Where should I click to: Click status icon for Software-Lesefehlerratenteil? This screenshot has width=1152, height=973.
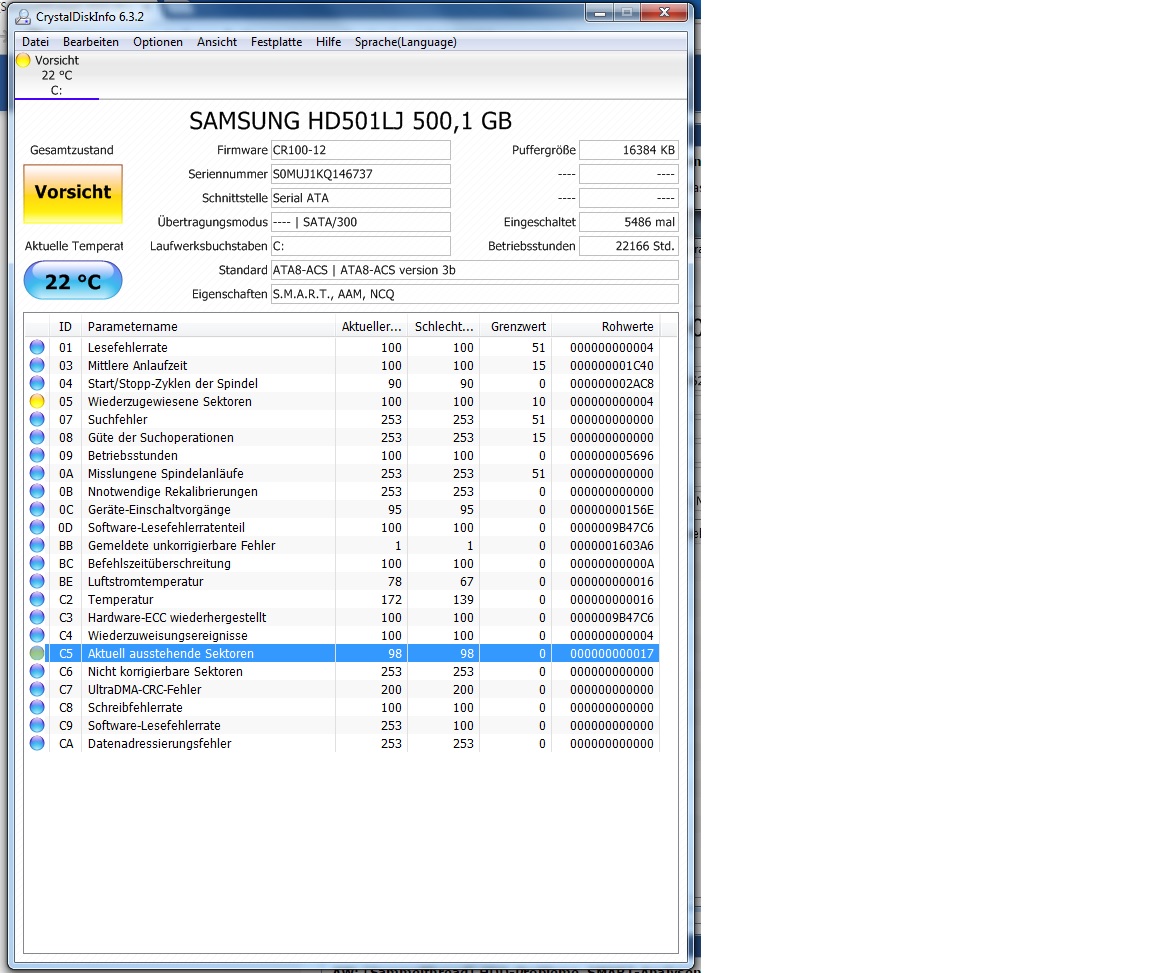[x=37, y=527]
